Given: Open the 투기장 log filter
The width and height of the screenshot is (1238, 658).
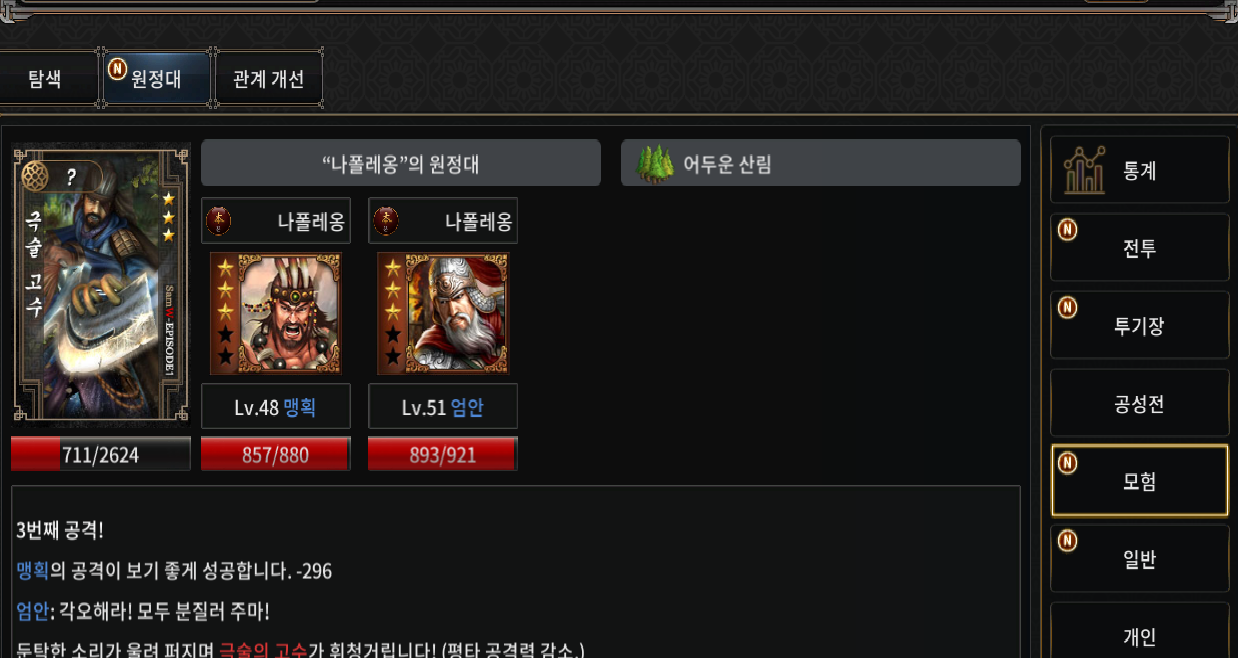Looking at the screenshot, I should tap(1139, 325).
